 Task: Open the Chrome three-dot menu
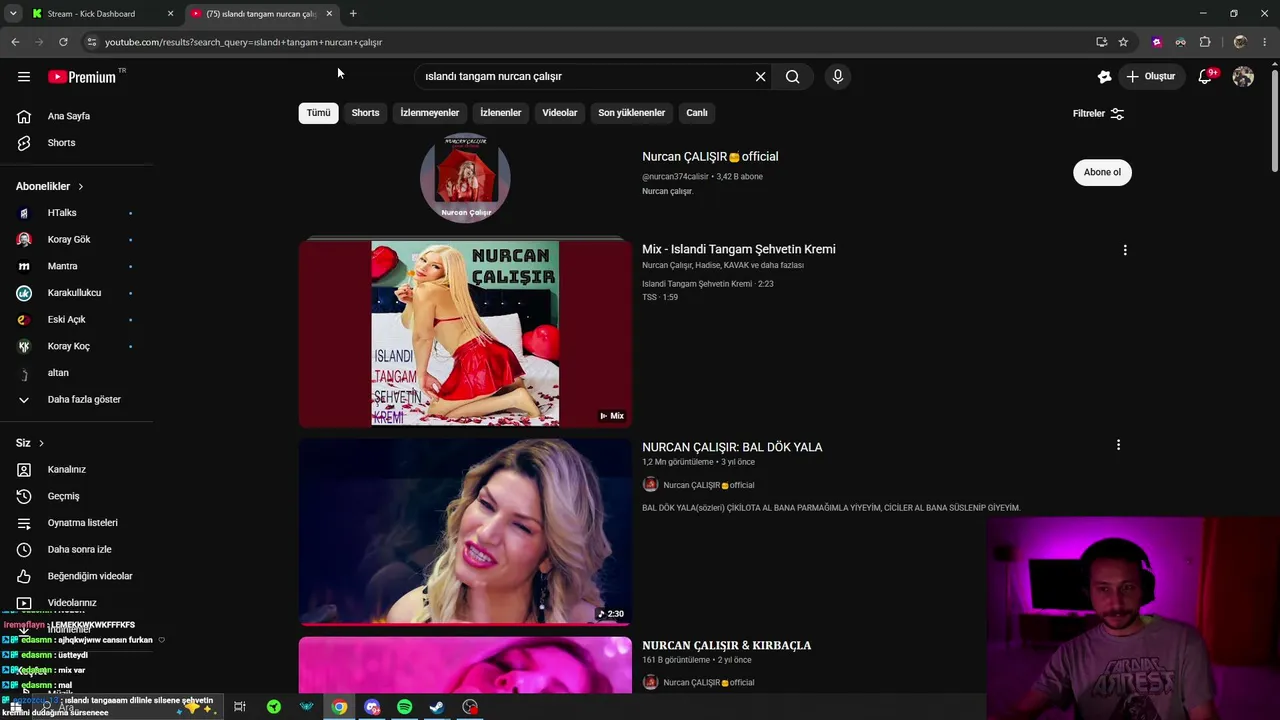pos(1265,42)
